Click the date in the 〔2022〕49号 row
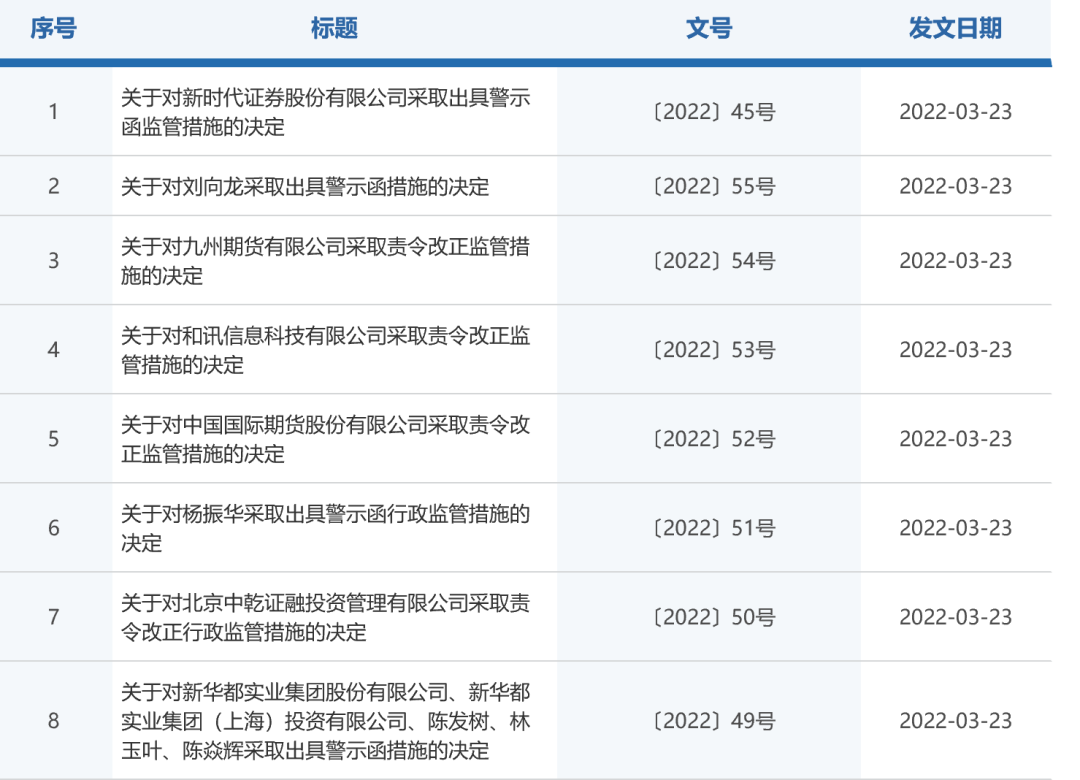The image size is (1080, 780). [955, 721]
